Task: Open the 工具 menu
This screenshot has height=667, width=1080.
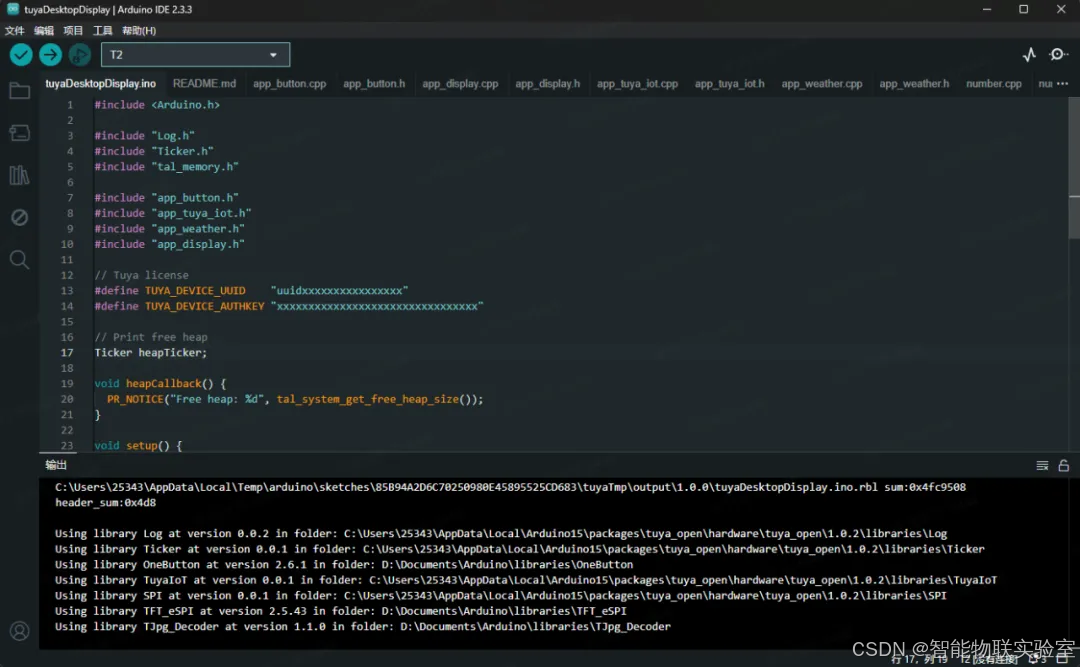Action: click(x=103, y=30)
